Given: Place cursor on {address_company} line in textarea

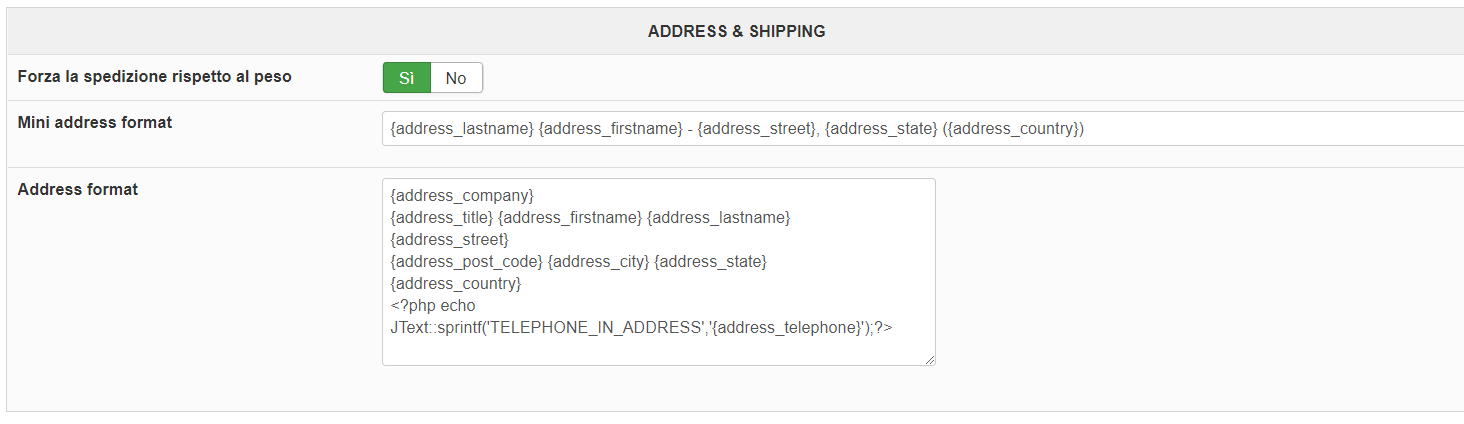Looking at the screenshot, I should (x=462, y=195).
